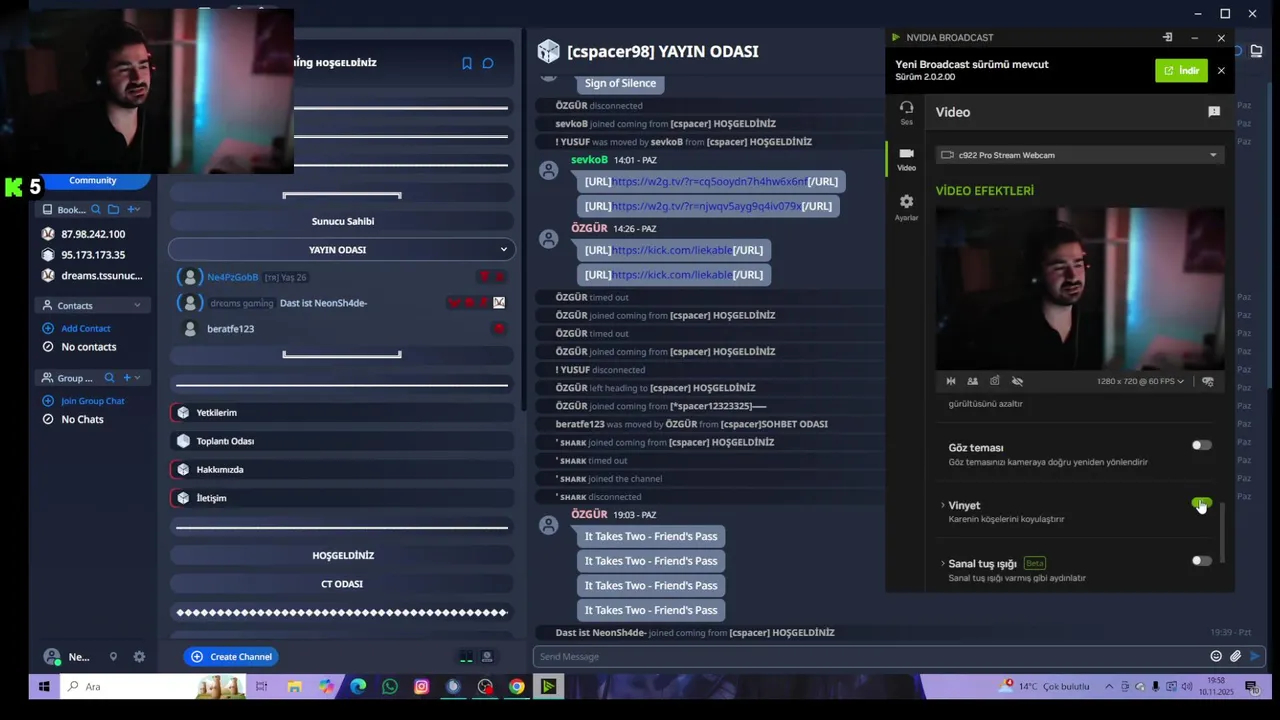The height and width of the screenshot is (720, 1280).
Task: Open the first kick.com link from ÖZGÜR
Action: coord(673,250)
